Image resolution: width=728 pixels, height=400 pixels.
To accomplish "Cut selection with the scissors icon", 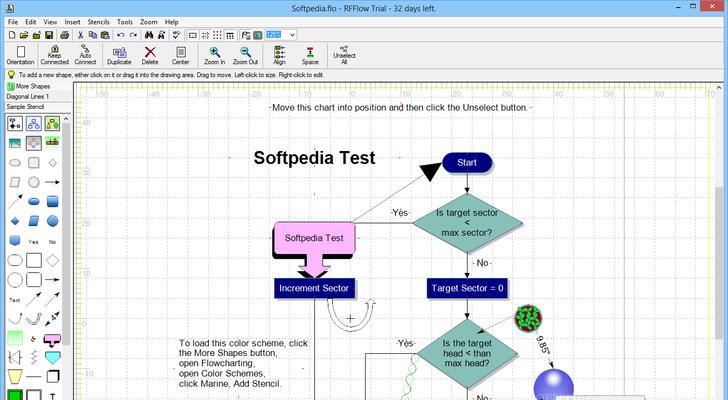I will 80,35.
